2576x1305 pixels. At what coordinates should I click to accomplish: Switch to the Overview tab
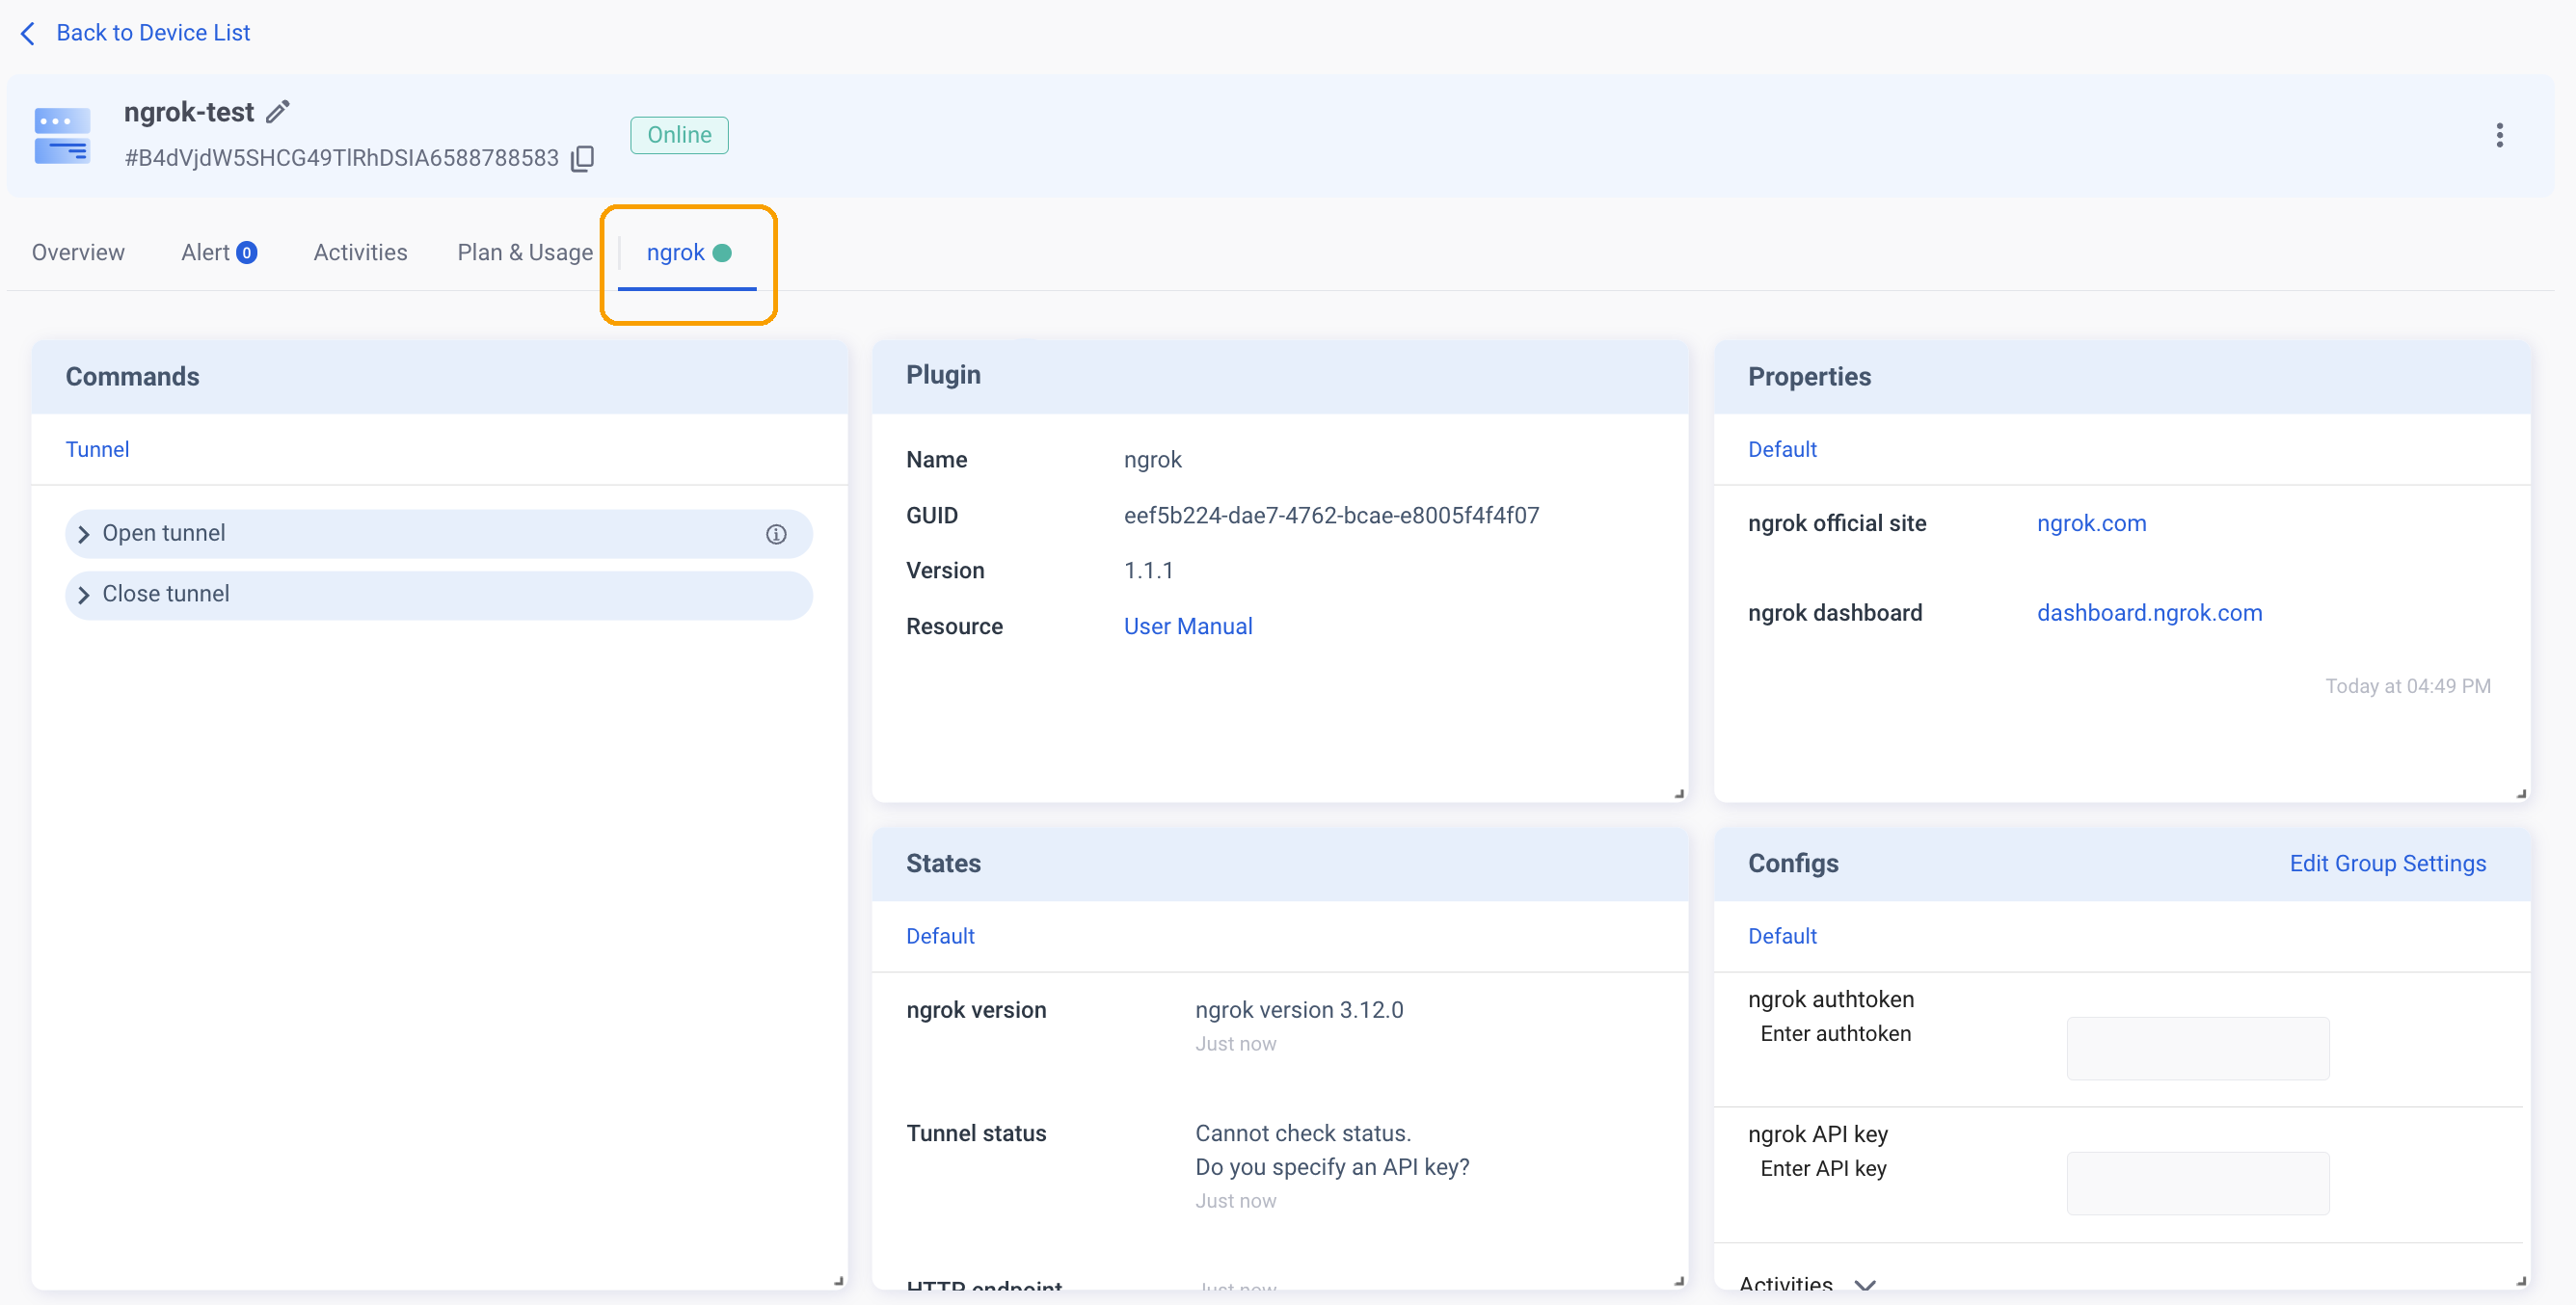(x=78, y=253)
